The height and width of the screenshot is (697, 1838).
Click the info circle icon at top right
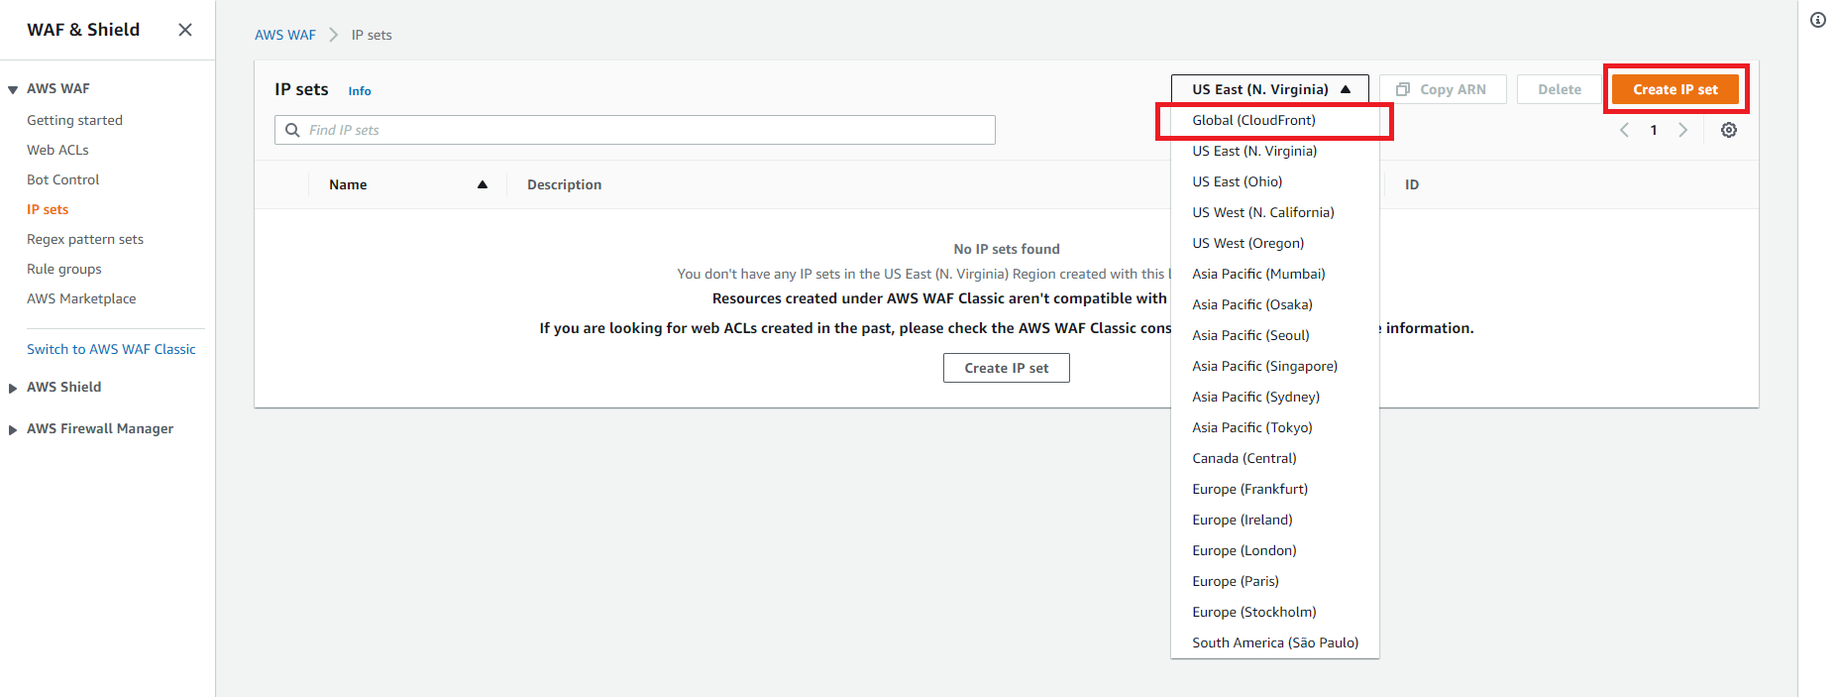(x=1817, y=20)
